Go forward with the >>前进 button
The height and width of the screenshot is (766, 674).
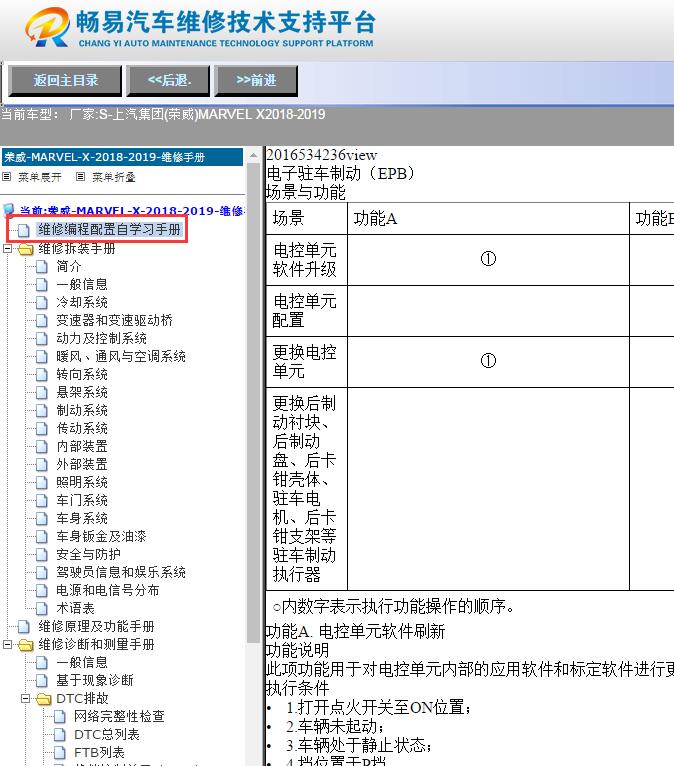(x=256, y=80)
